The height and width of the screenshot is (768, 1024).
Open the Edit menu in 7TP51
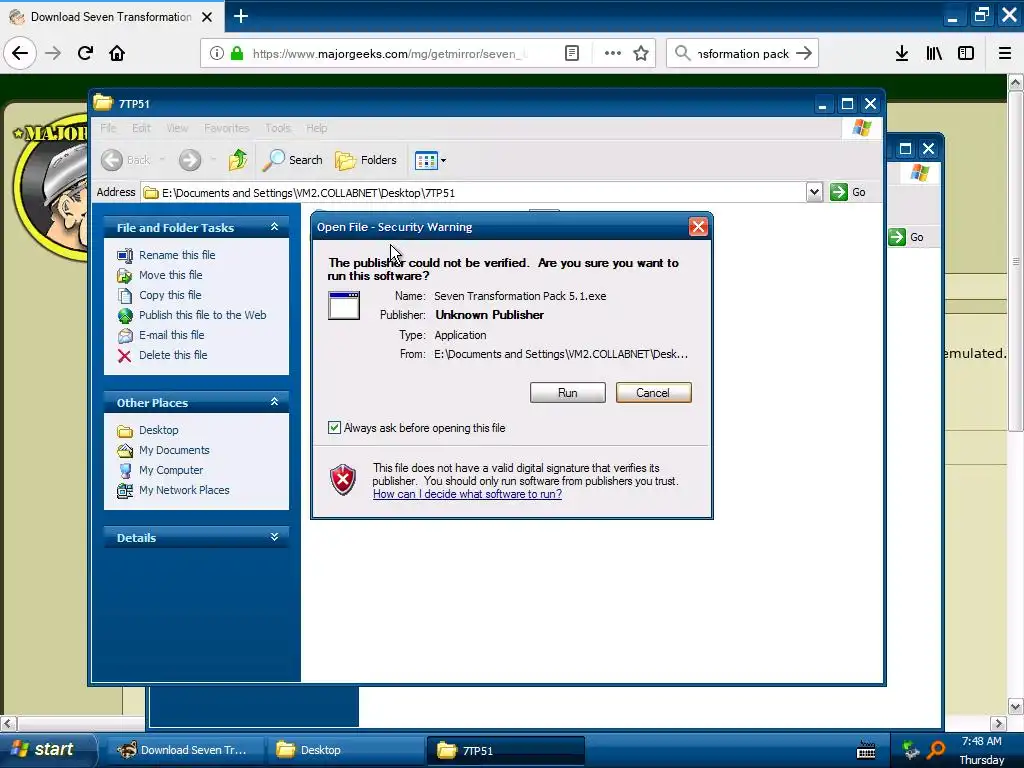141,128
